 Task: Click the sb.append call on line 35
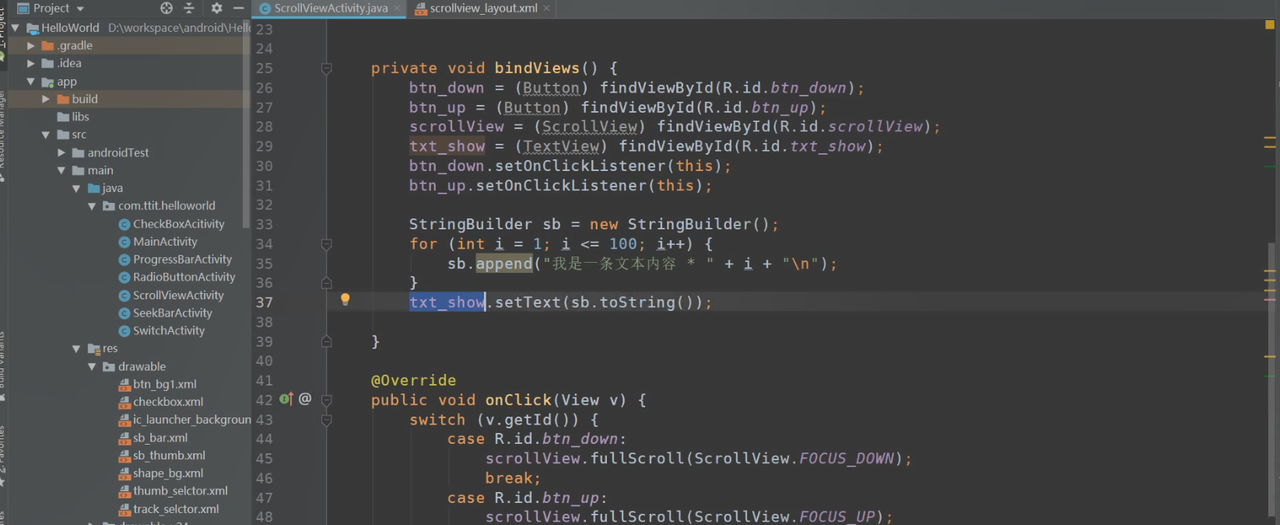click(490, 264)
